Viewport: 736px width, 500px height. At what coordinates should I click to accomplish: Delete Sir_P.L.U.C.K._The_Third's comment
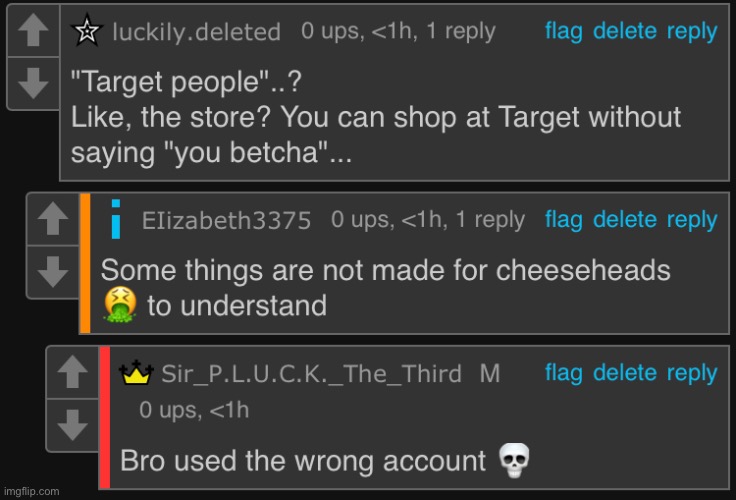[x=625, y=373]
